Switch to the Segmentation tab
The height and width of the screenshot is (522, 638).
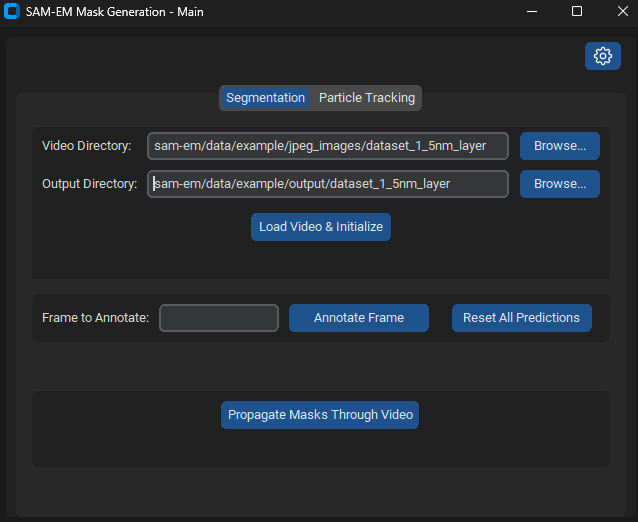coord(265,98)
